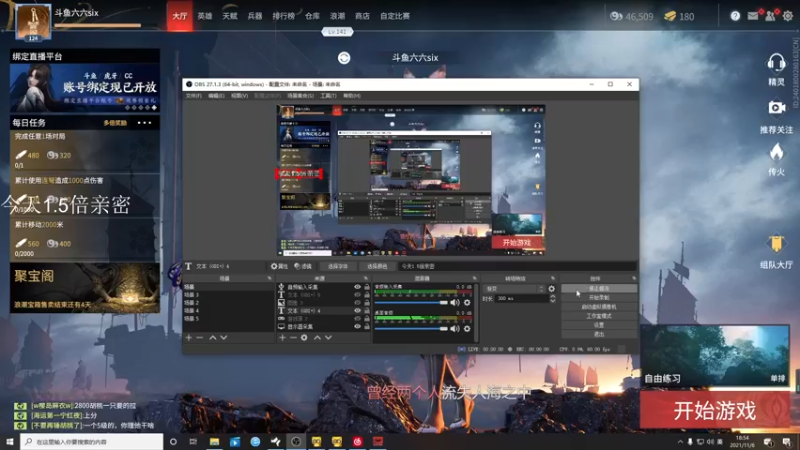Viewport: 800px width, 450px height.
Task: Toggle visibility of 显示器采集 source
Action: tap(357, 326)
